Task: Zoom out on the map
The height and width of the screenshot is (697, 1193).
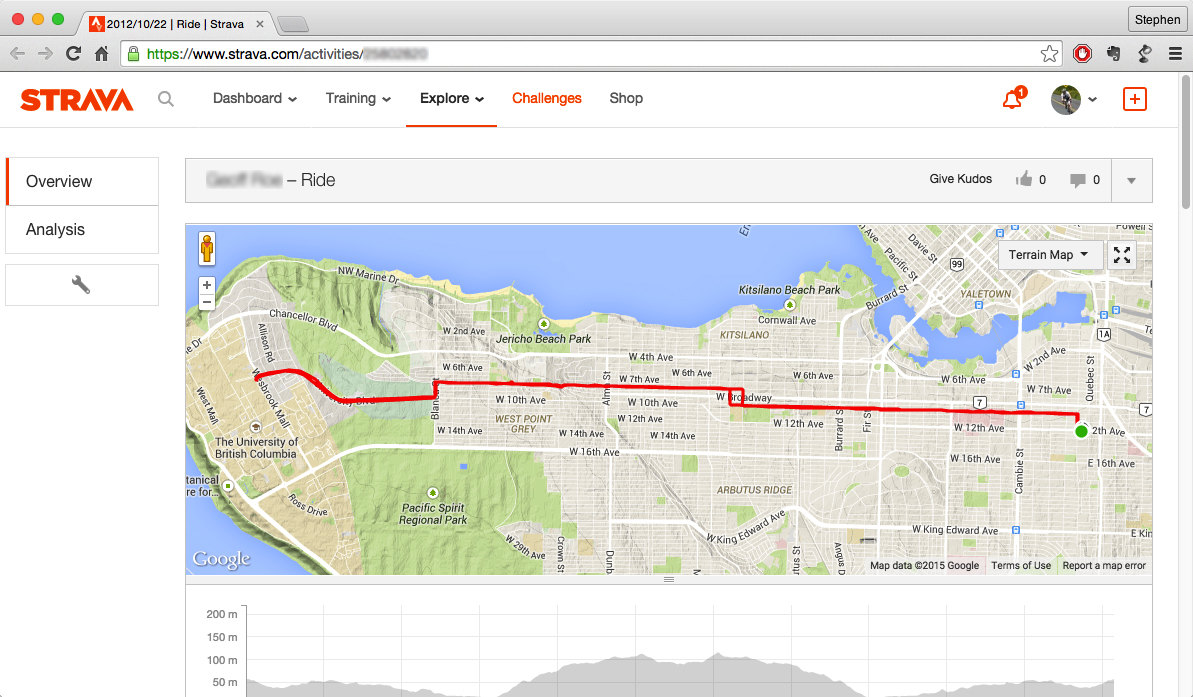Action: tap(207, 301)
